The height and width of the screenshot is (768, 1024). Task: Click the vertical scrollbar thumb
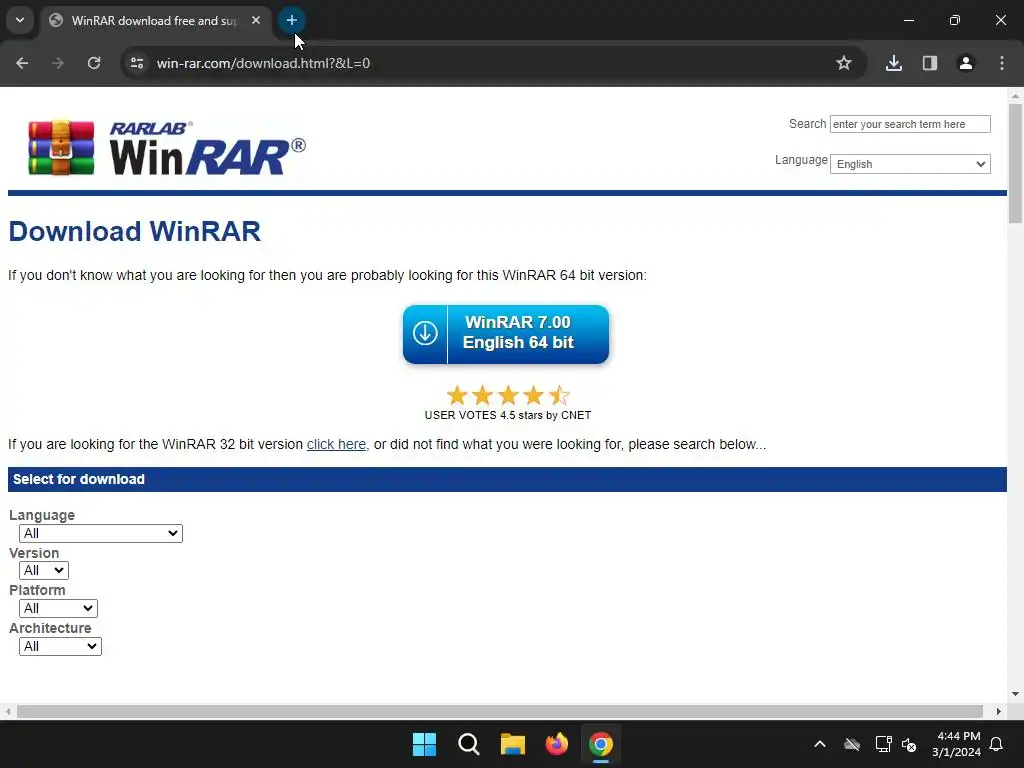1015,163
